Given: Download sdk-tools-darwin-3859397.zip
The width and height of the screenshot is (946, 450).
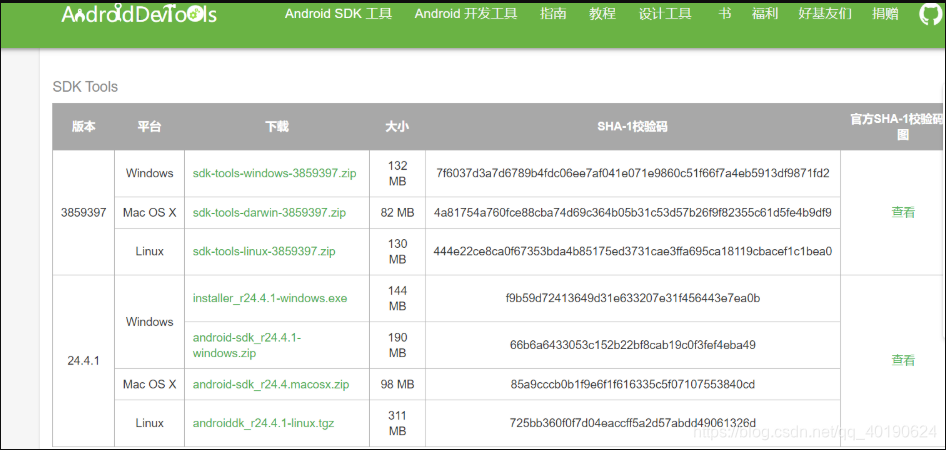Looking at the screenshot, I should coord(269,213).
